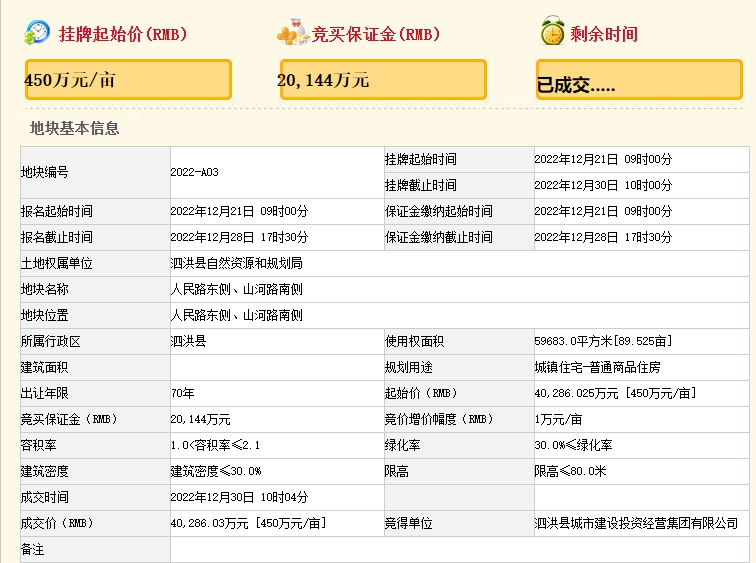Click the 70年 lease term value
The image size is (756, 563).
[x=183, y=393]
